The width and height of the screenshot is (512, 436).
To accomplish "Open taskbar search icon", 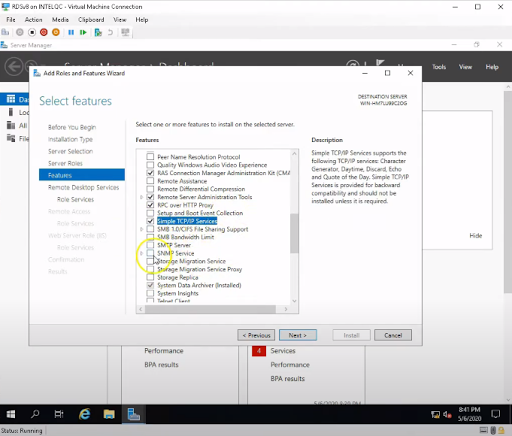I will click(x=35, y=414).
